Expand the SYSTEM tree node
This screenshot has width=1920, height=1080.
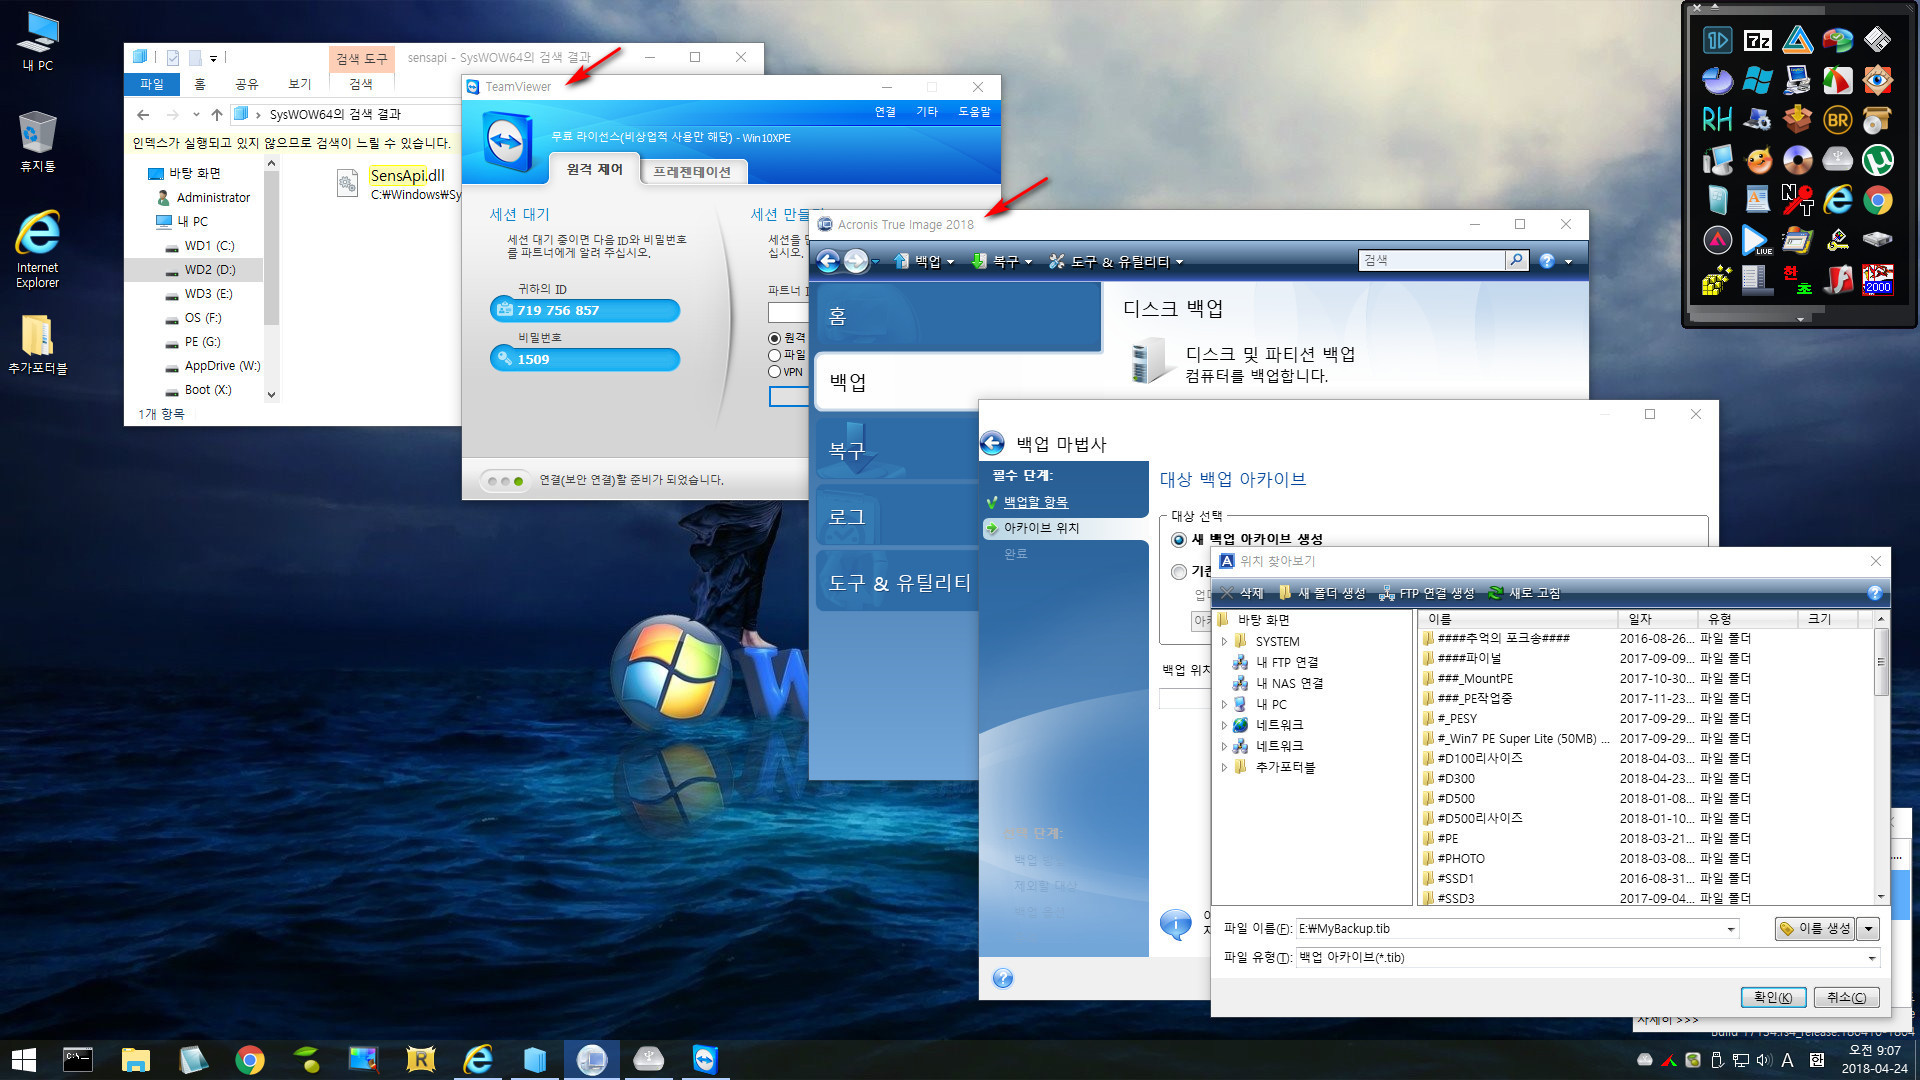coord(1224,642)
